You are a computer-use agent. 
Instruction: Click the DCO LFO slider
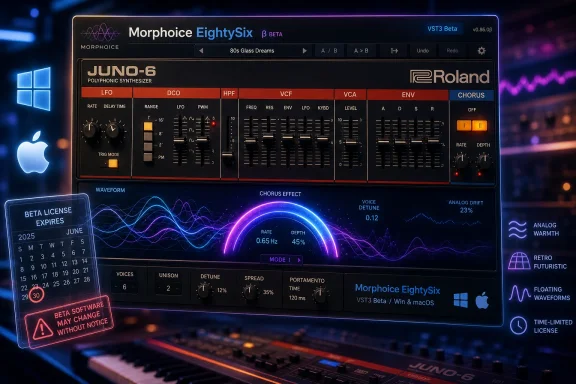point(180,140)
